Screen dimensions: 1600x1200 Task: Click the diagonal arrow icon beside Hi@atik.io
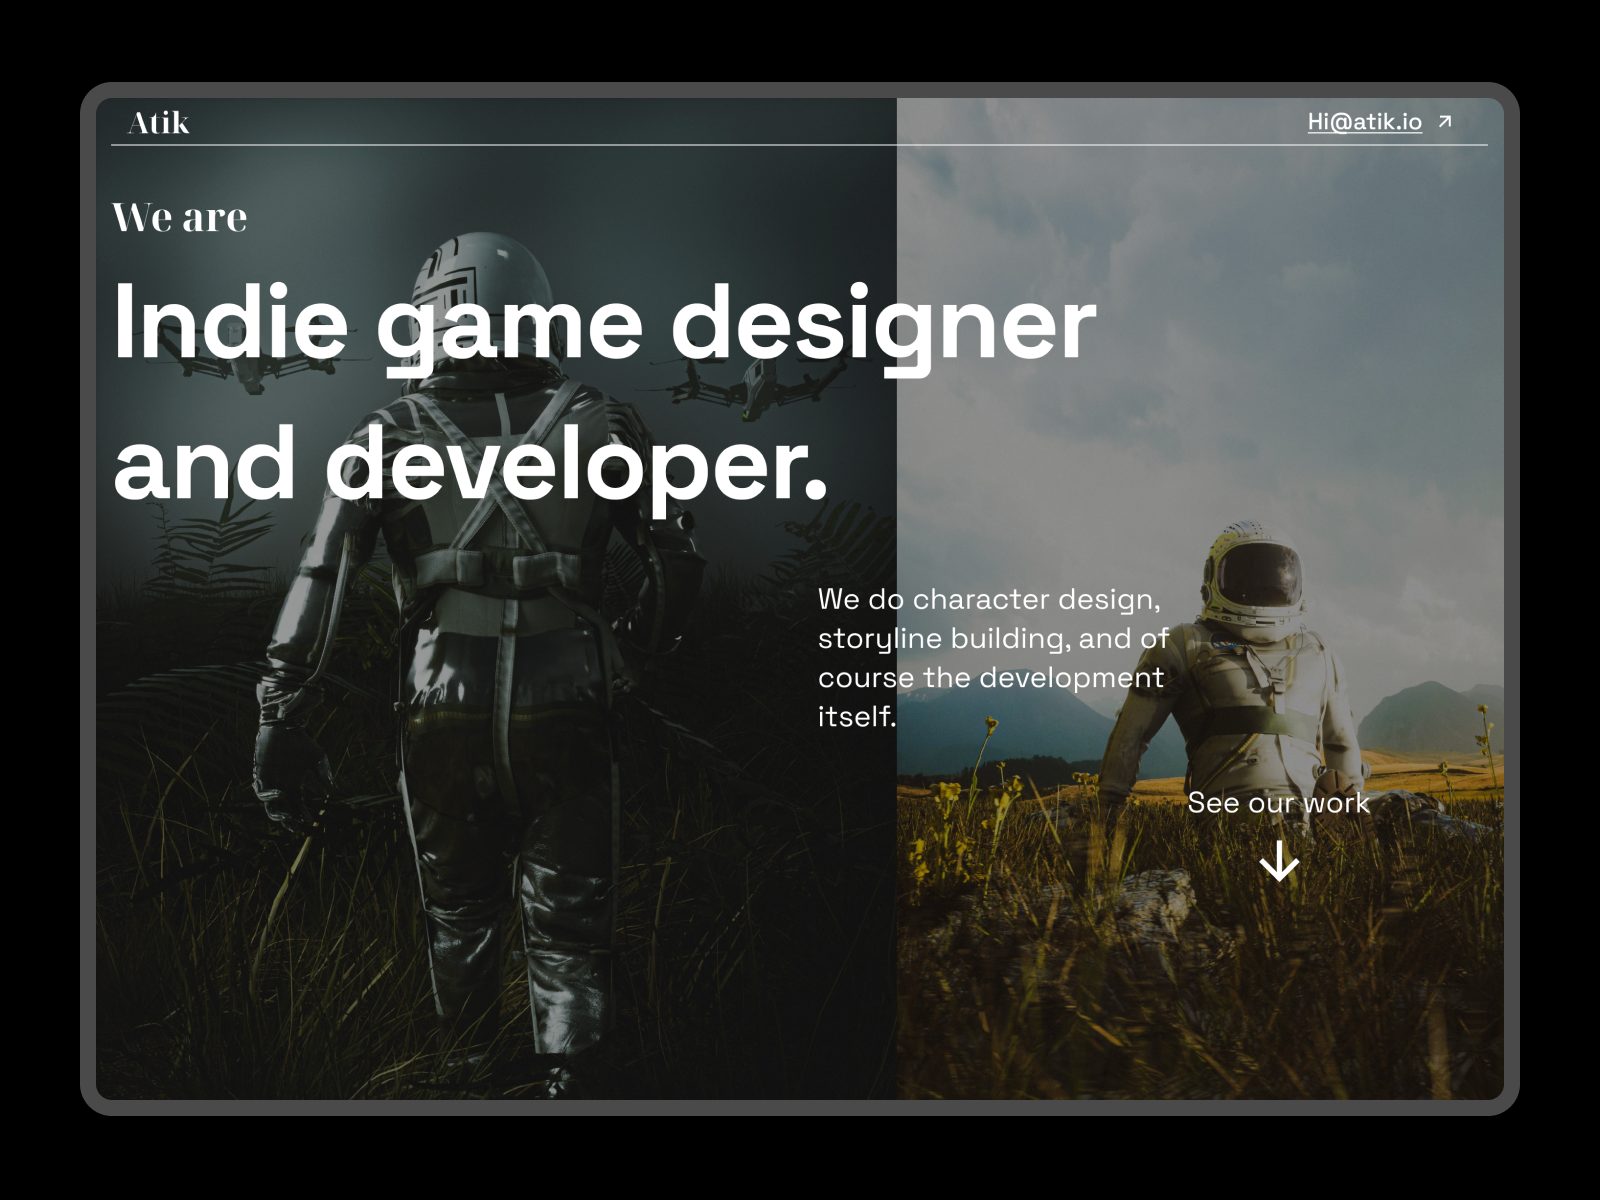[1443, 122]
